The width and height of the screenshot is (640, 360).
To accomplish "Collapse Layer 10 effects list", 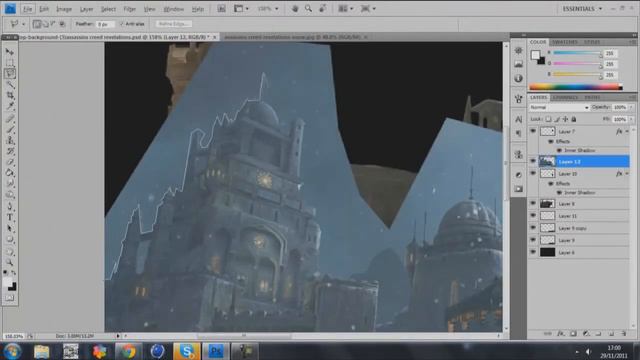I will tap(627, 173).
